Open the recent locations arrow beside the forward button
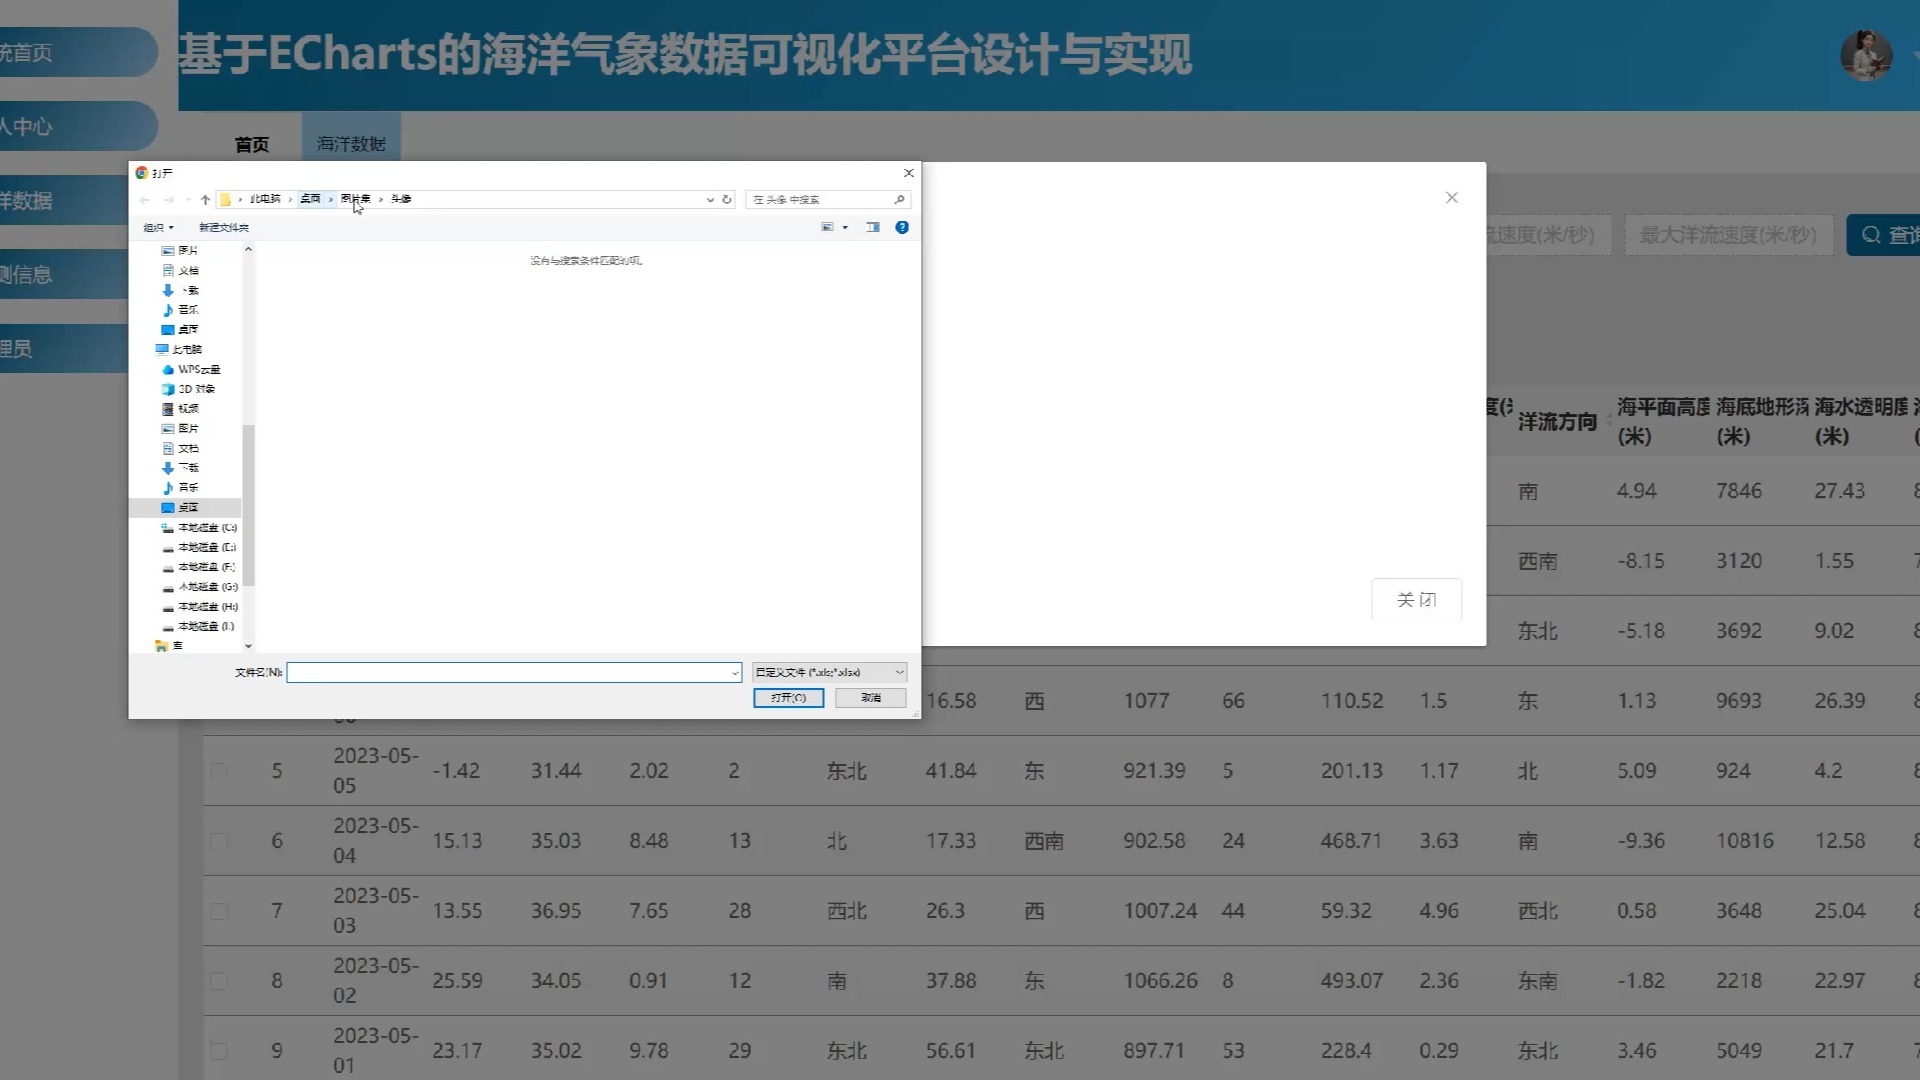Screen dimensions: 1920x1080 (187, 200)
